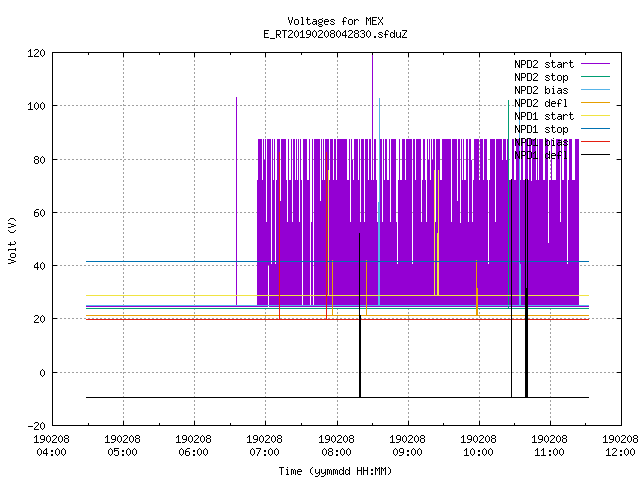Image resolution: width=640 pixels, height=480 pixels.
Task: Click the yellow NPD1 start legend line sample
Action: (x=595, y=116)
